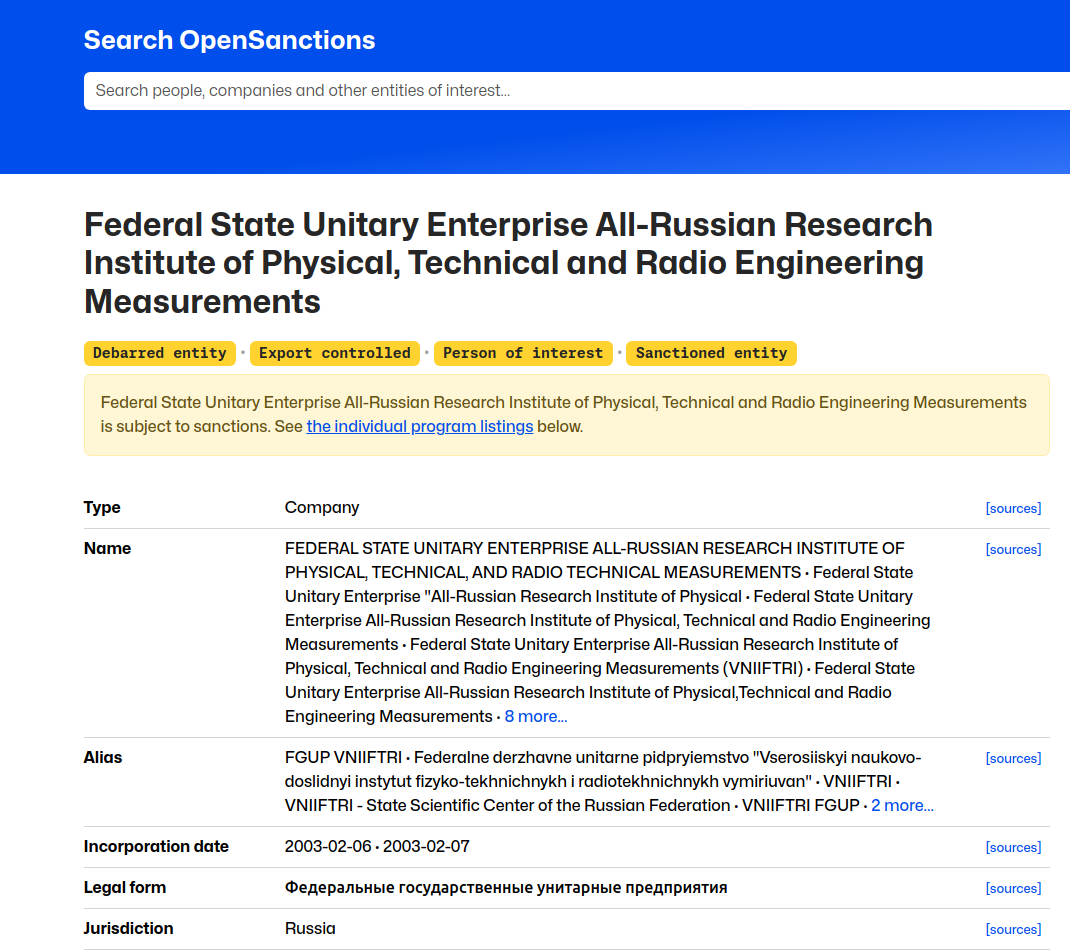Viewport: 1070px width, 950px height.
Task: Click the Jurisdiction label
Action: 128,928
